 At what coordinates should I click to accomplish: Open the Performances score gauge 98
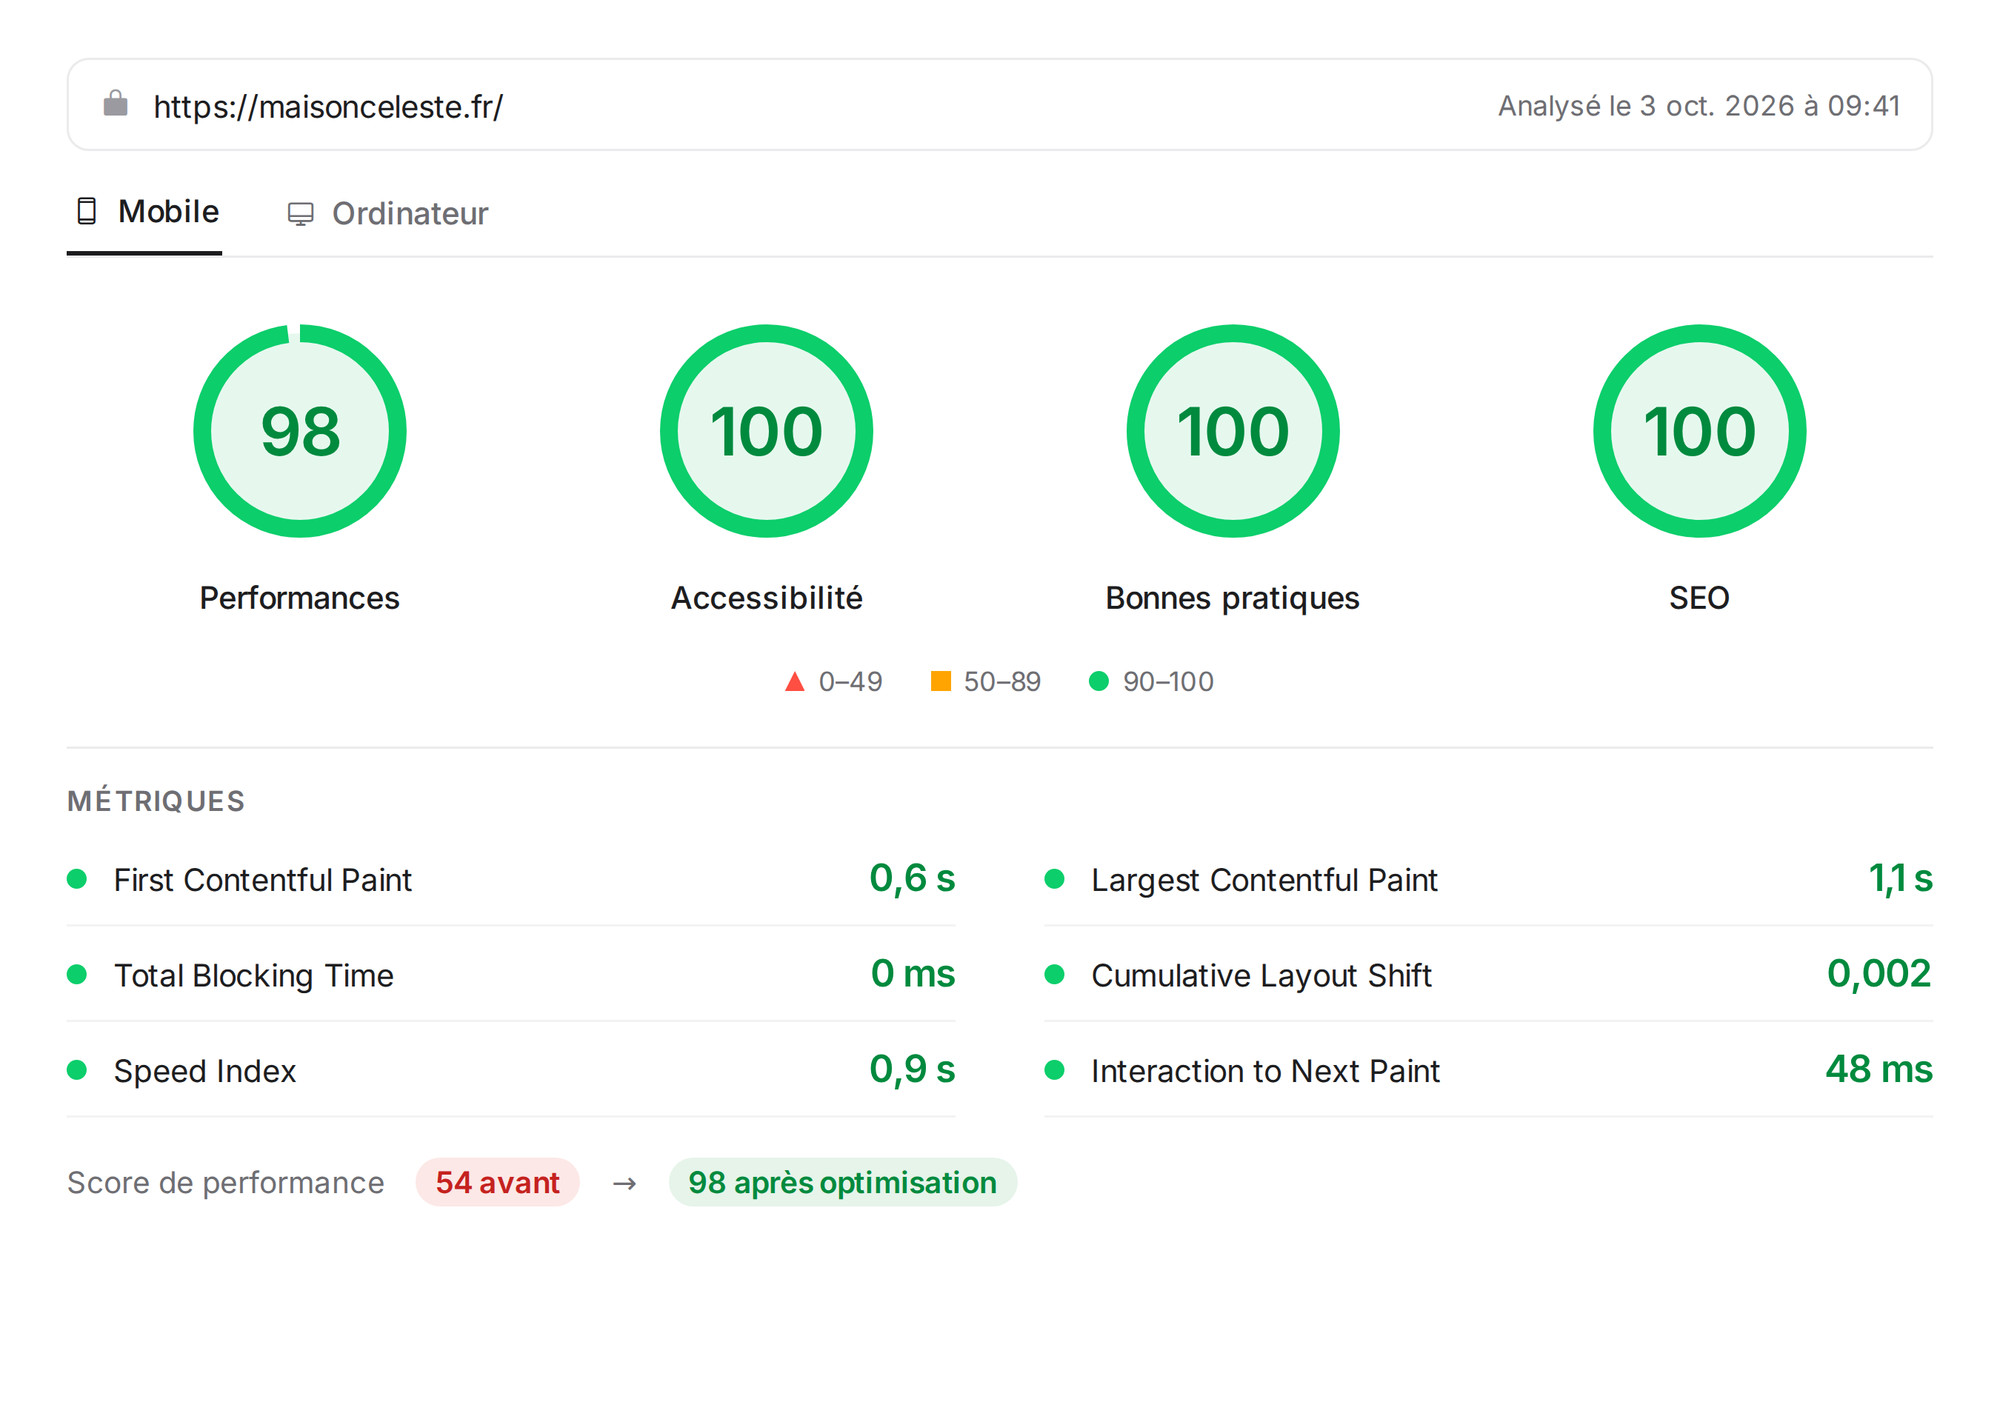300,431
